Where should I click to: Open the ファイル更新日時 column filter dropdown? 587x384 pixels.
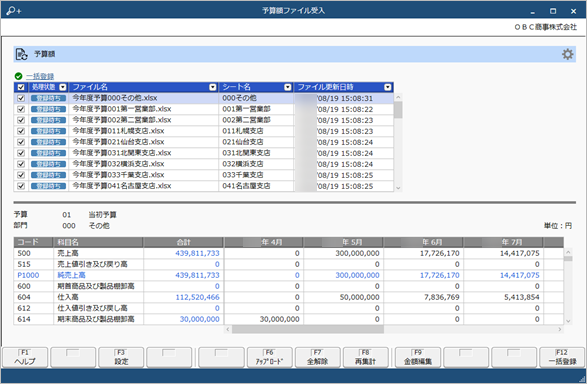tap(387, 87)
